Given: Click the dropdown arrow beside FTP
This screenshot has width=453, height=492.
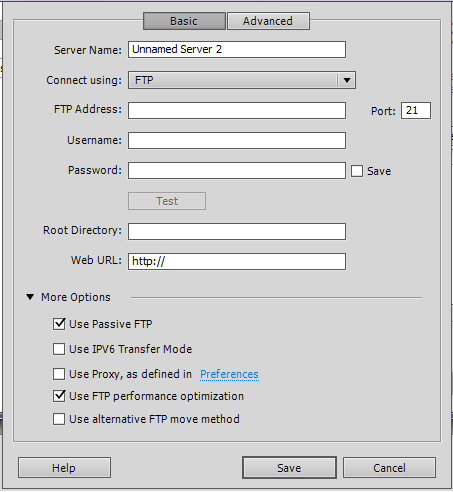Looking at the screenshot, I should (x=347, y=80).
